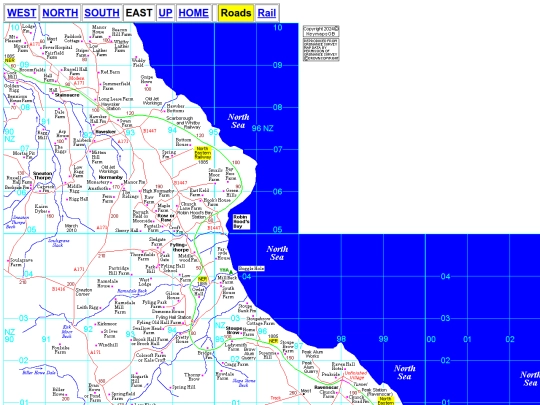Navigate to the SOUTH map sheet
The height and width of the screenshot is (405, 540).
pyautogui.click(x=102, y=13)
